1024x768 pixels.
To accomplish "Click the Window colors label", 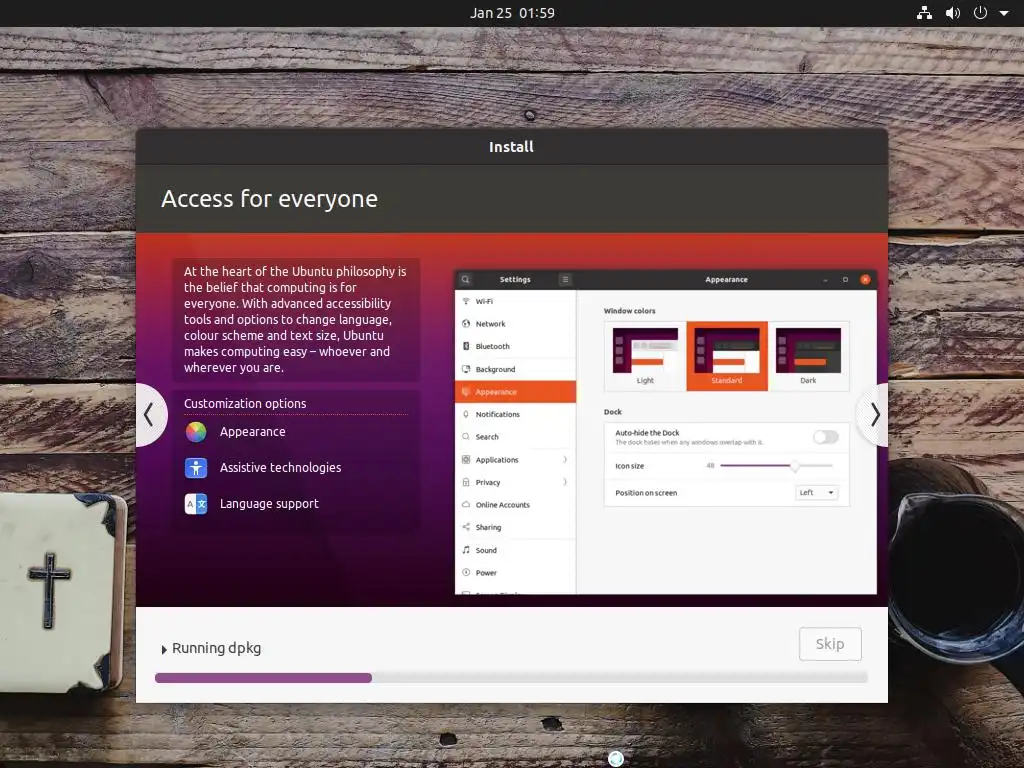I will click(x=630, y=311).
